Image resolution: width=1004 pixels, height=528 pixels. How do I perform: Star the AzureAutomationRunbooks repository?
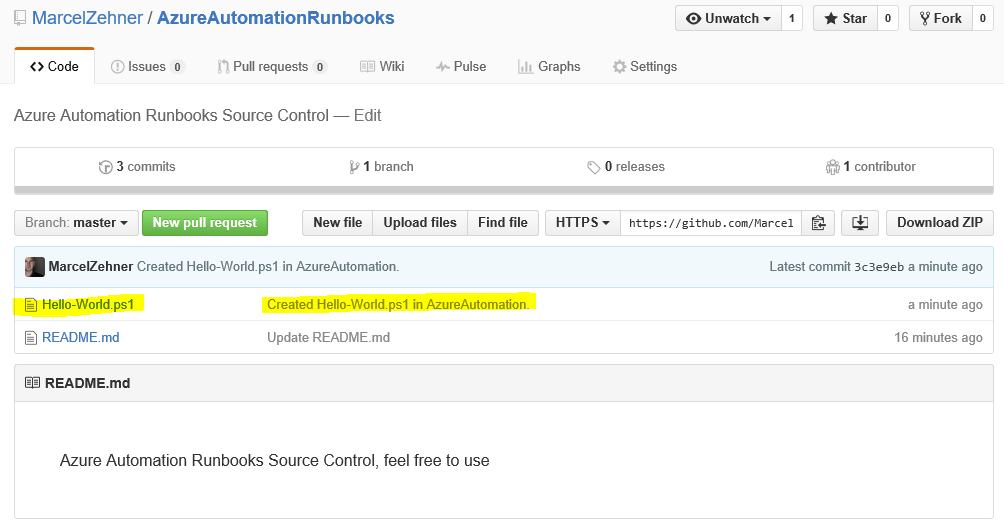[844, 18]
